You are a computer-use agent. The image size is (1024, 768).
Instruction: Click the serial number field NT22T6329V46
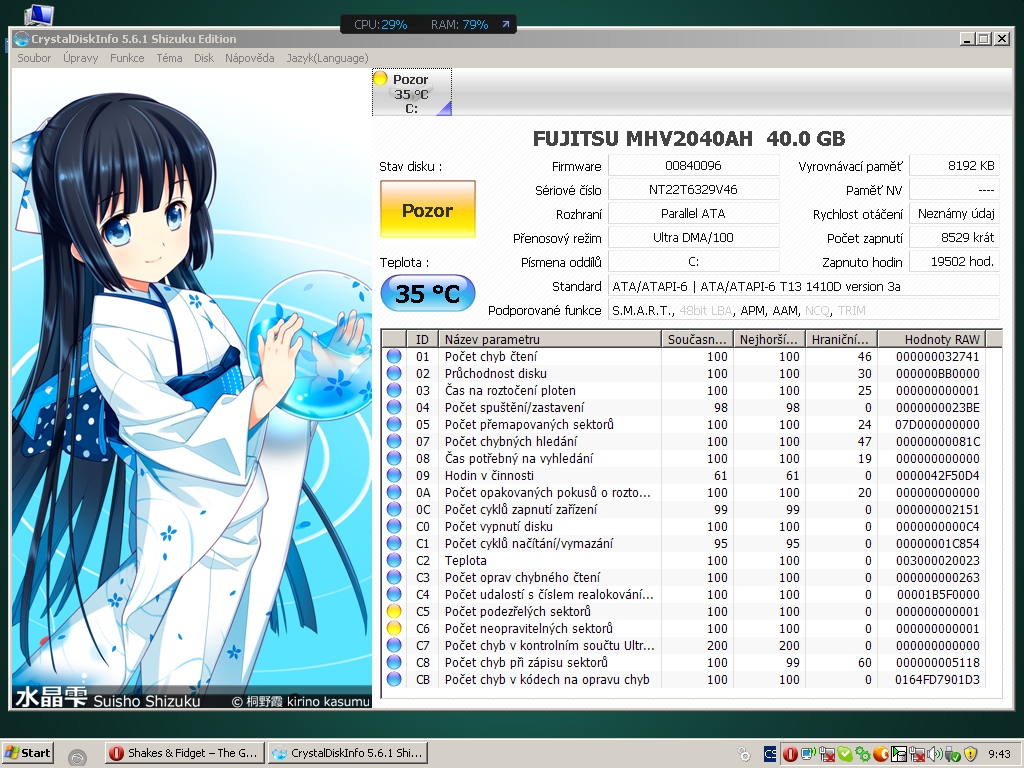[694, 189]
